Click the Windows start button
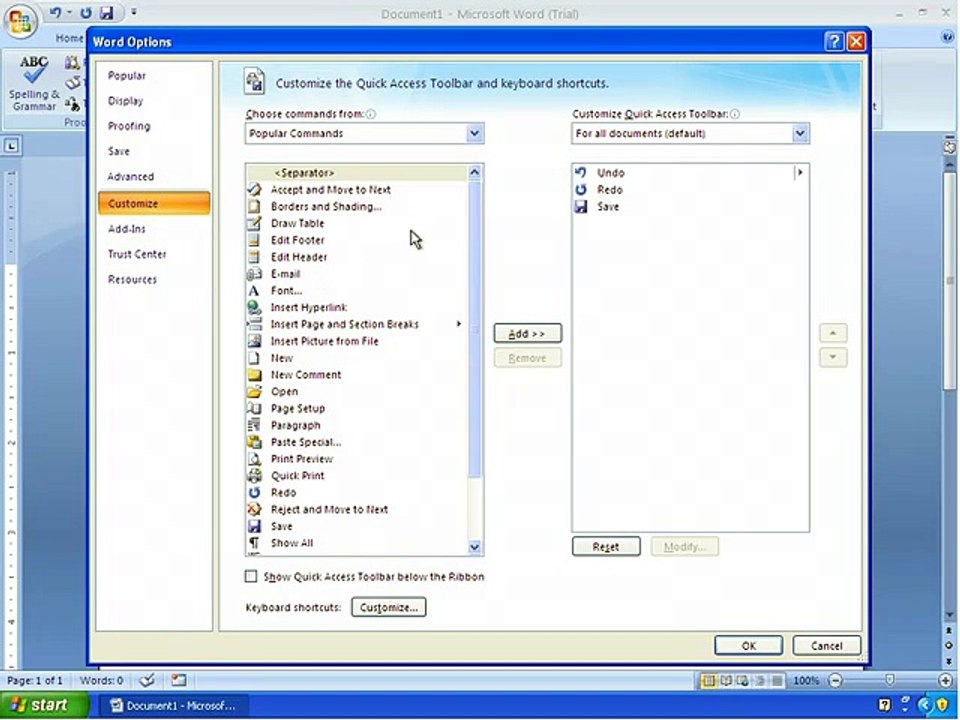The image size is (960, 720). click(44, 705)
